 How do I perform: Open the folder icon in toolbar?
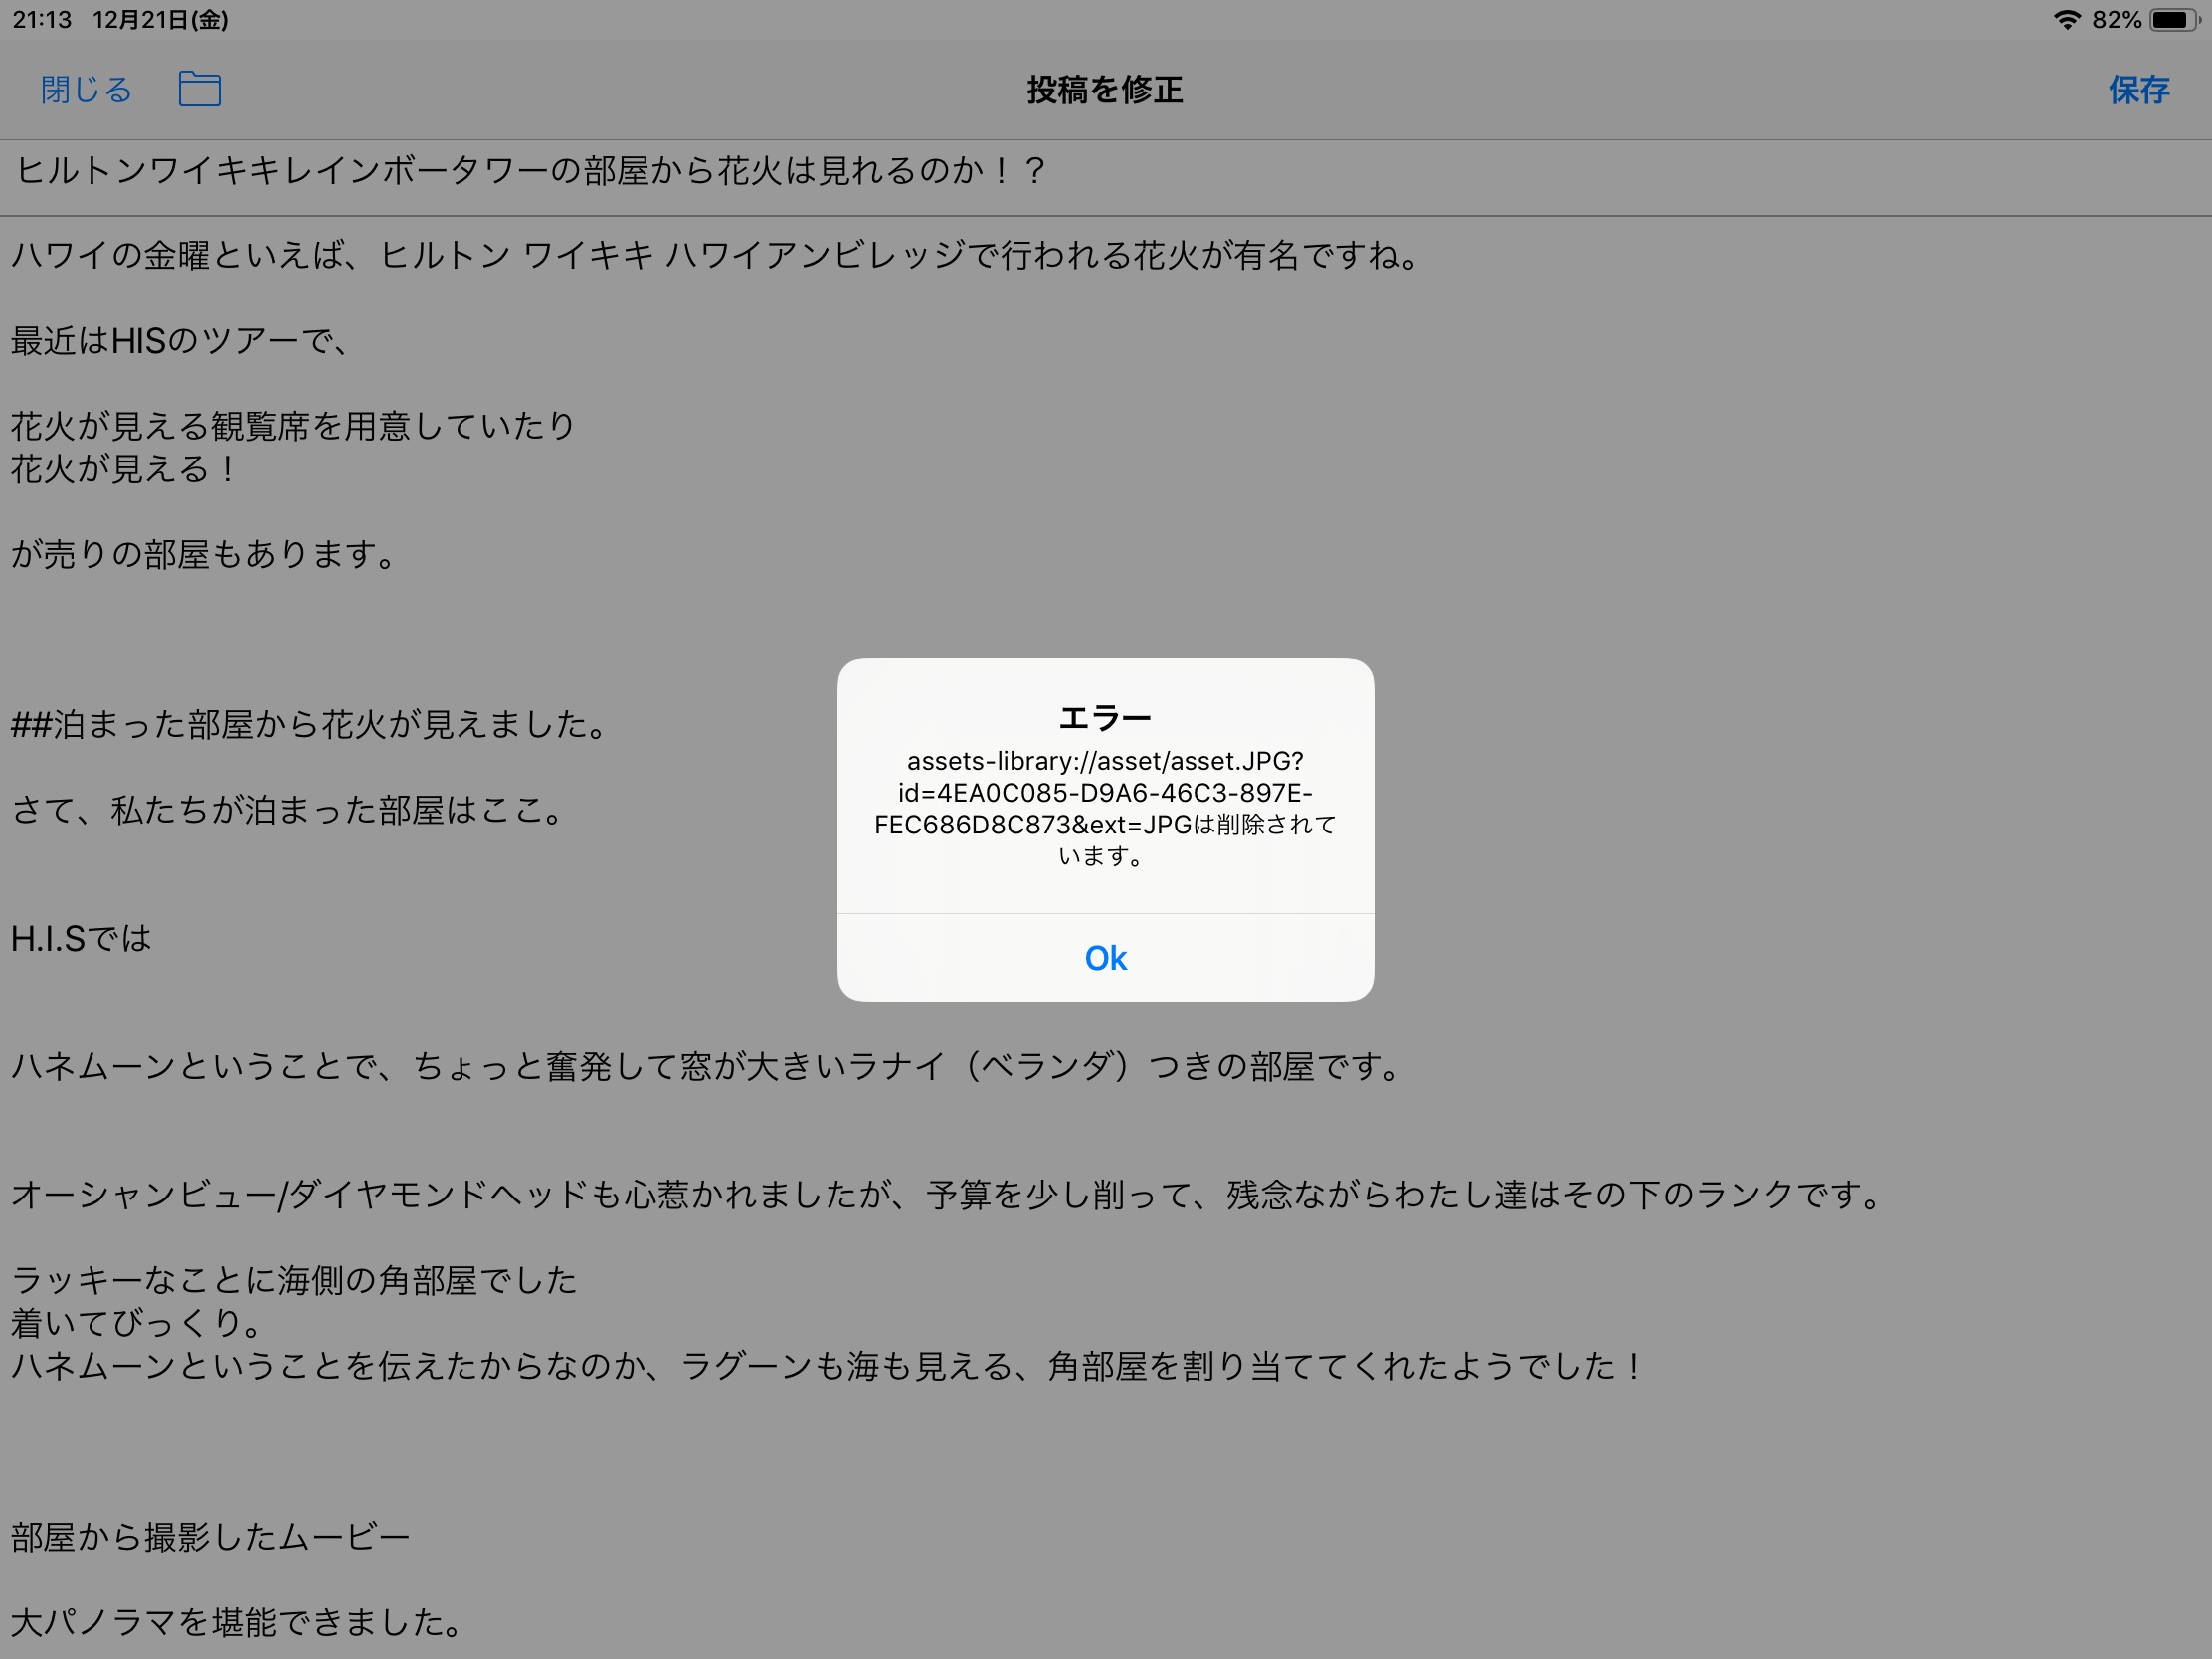point(200,89)
